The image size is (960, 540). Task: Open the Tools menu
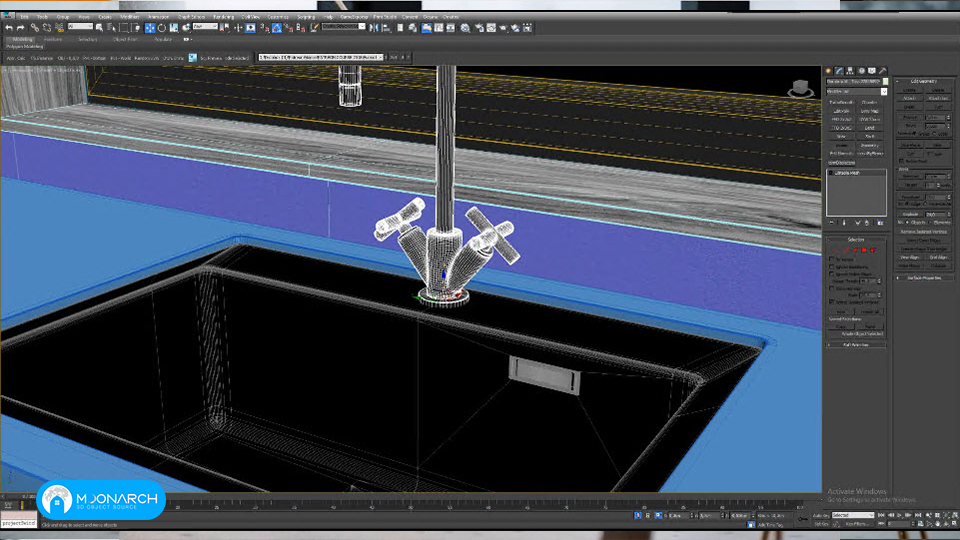pos(42,17)
